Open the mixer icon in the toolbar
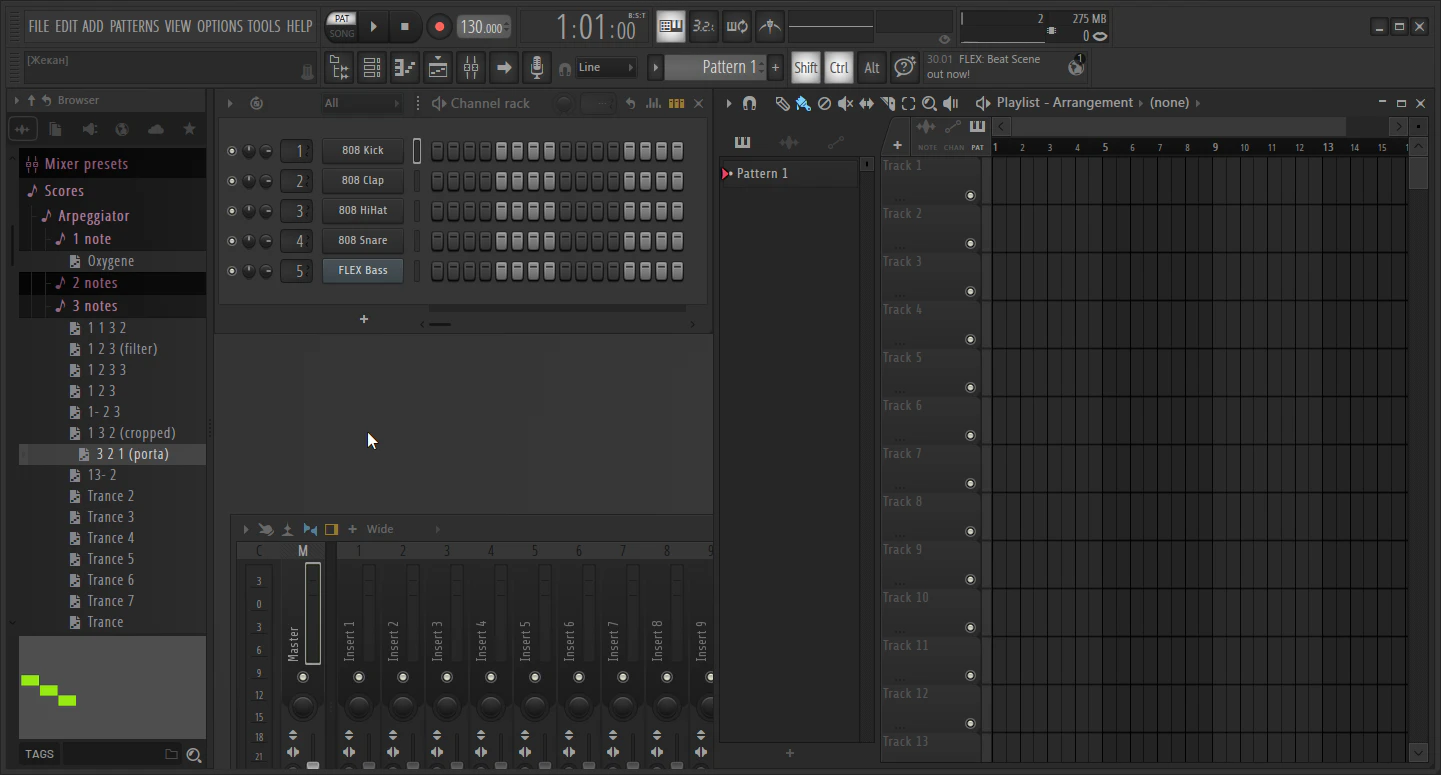Viewport: 1441px width, 775px height. (471, 68)
